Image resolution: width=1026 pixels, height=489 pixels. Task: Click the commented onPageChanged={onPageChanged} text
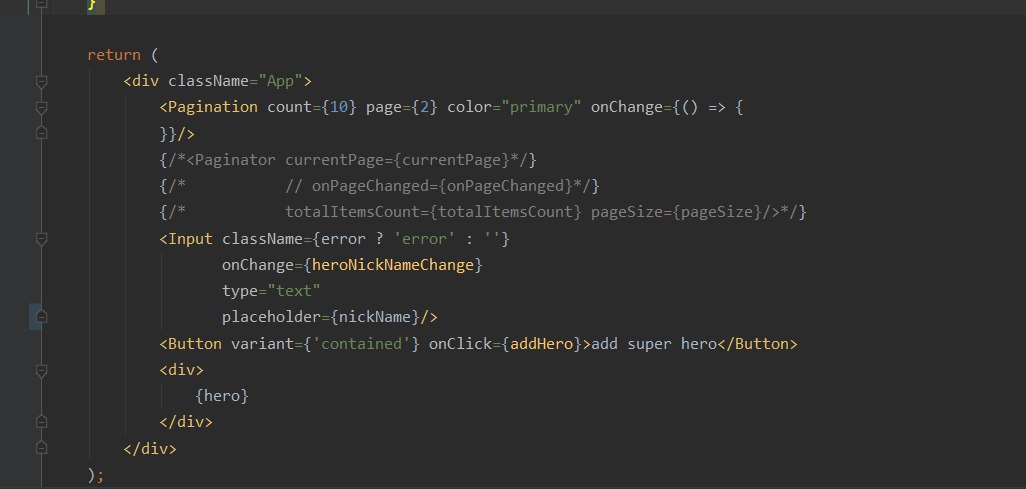tap(442, 187)
